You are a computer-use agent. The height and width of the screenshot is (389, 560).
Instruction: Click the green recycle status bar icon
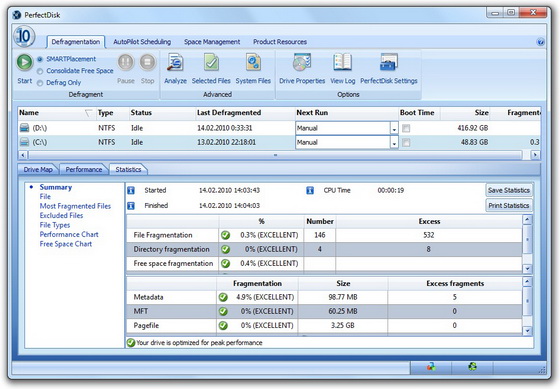pos(472,366)
